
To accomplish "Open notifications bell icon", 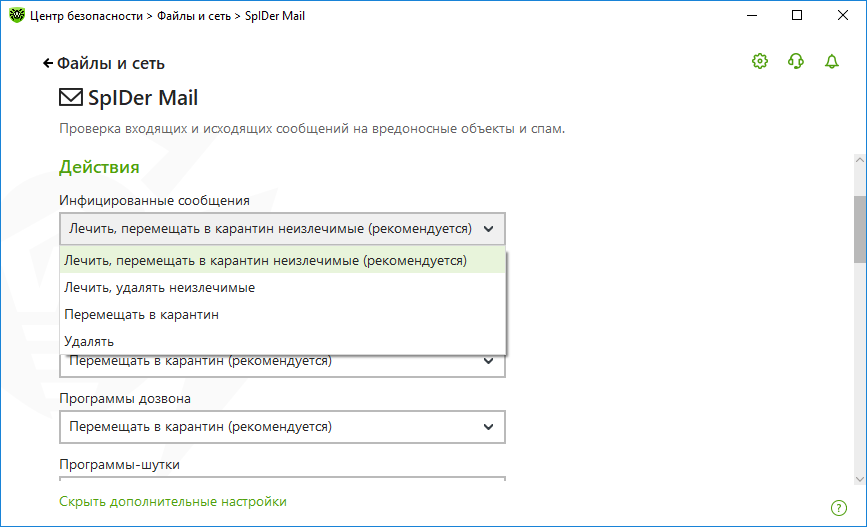I will click(x=832, y=61).
